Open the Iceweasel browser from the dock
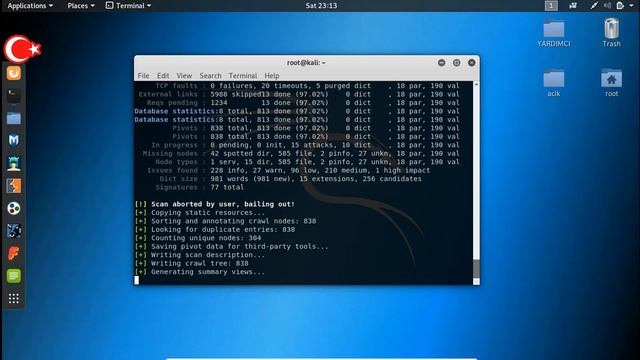Viewport: 640px width, 360px height. coord(13,73)
